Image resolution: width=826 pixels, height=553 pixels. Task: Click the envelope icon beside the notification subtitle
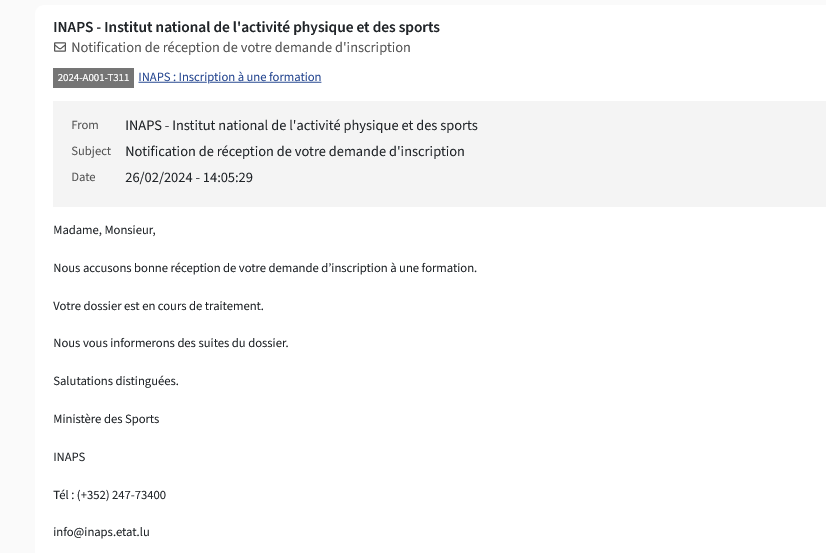(60, 47)
